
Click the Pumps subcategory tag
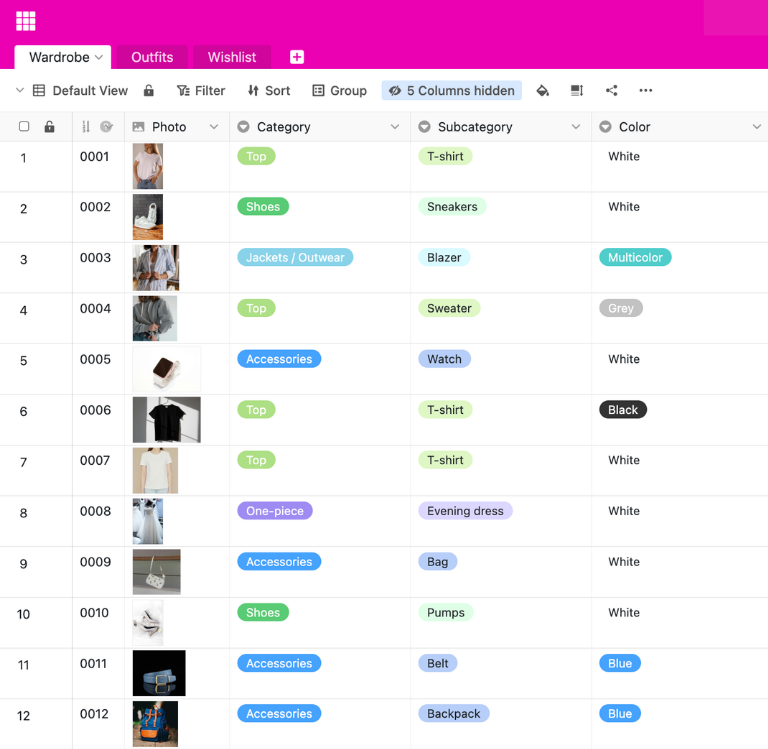(446, 613)
